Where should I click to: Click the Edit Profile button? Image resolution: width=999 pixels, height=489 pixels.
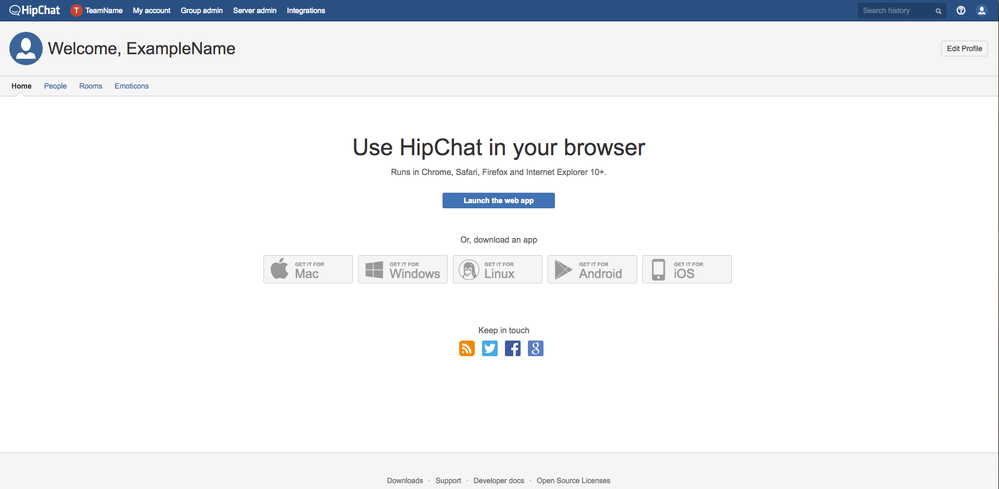[x=965, y=48]
